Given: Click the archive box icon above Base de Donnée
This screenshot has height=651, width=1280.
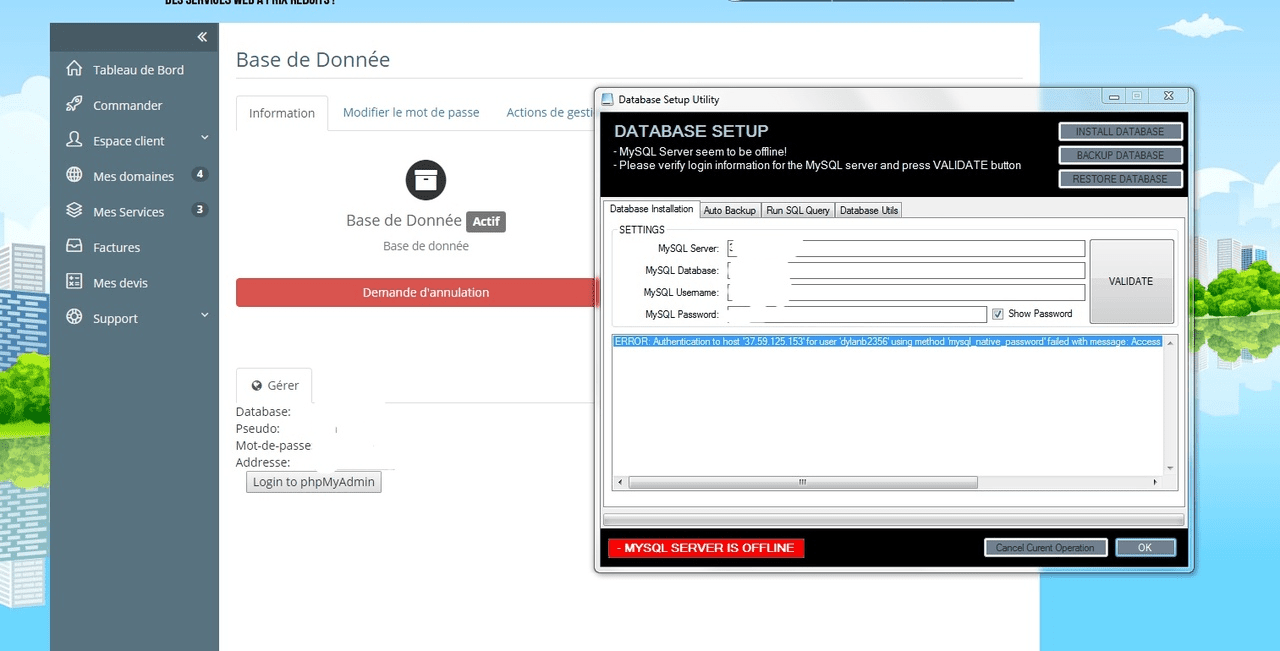Looking at the screenshot, I should click(x=426, y=180).
